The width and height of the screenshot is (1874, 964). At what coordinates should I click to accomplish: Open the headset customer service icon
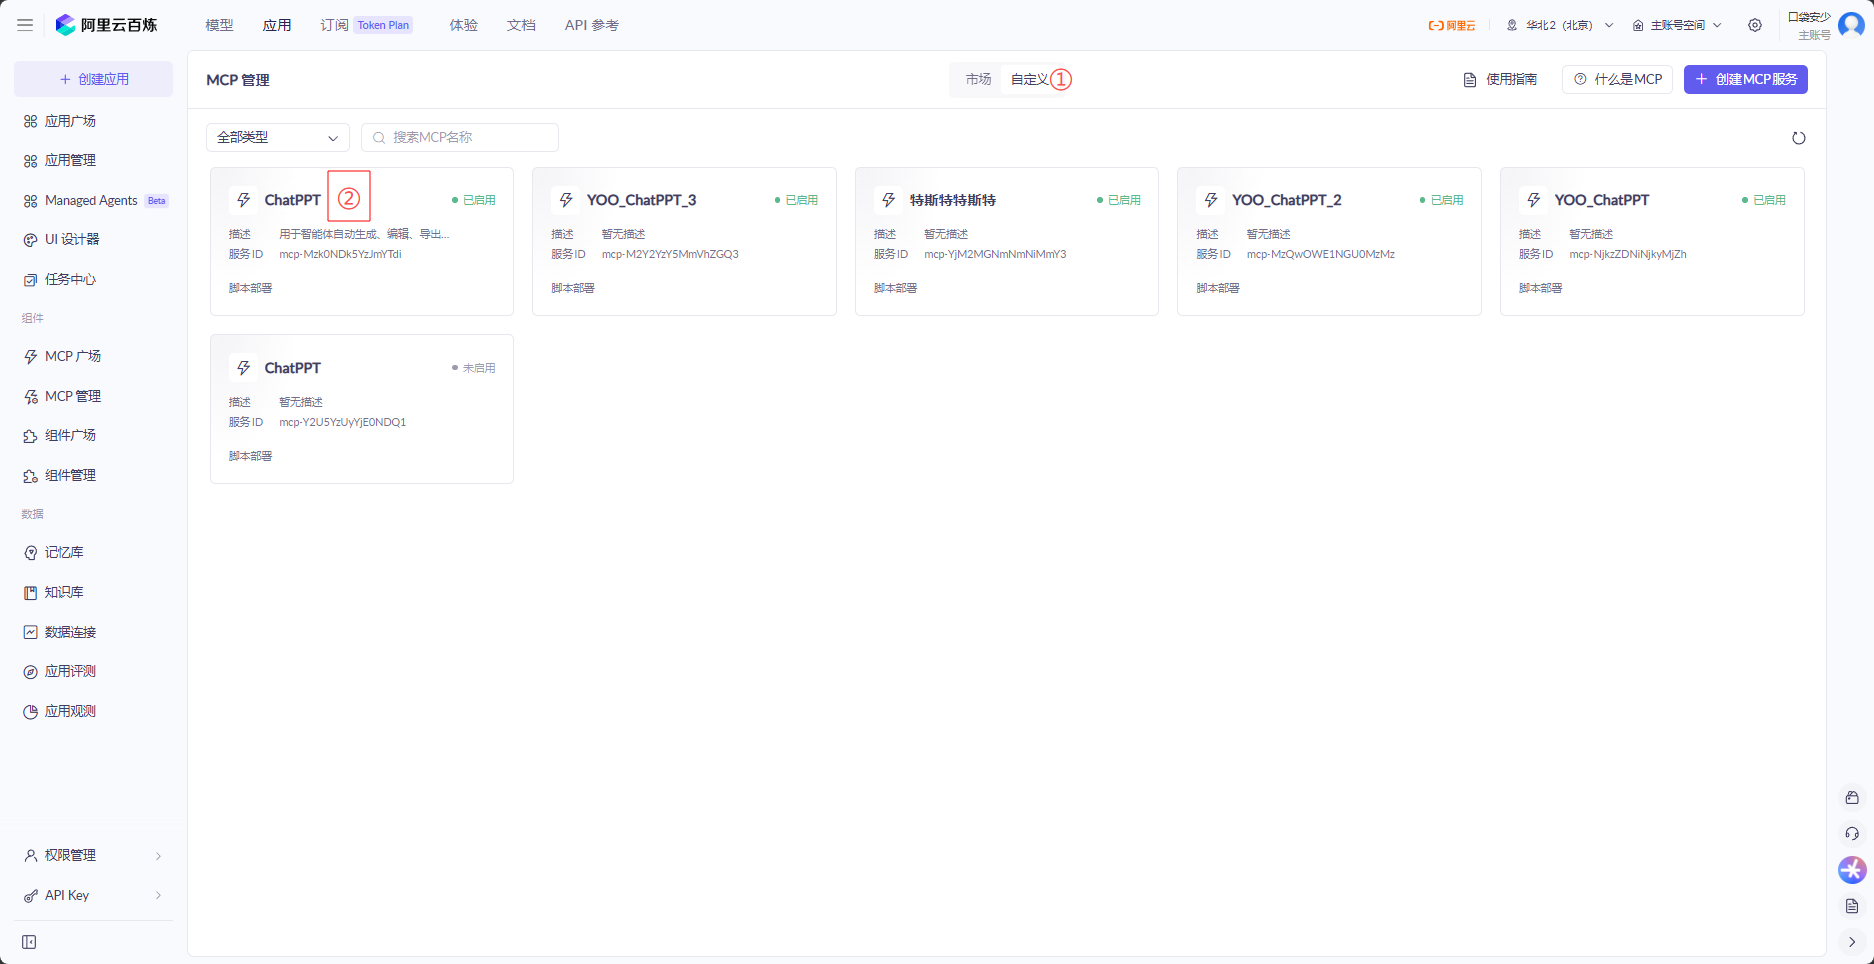click(x=1852, y=833)
